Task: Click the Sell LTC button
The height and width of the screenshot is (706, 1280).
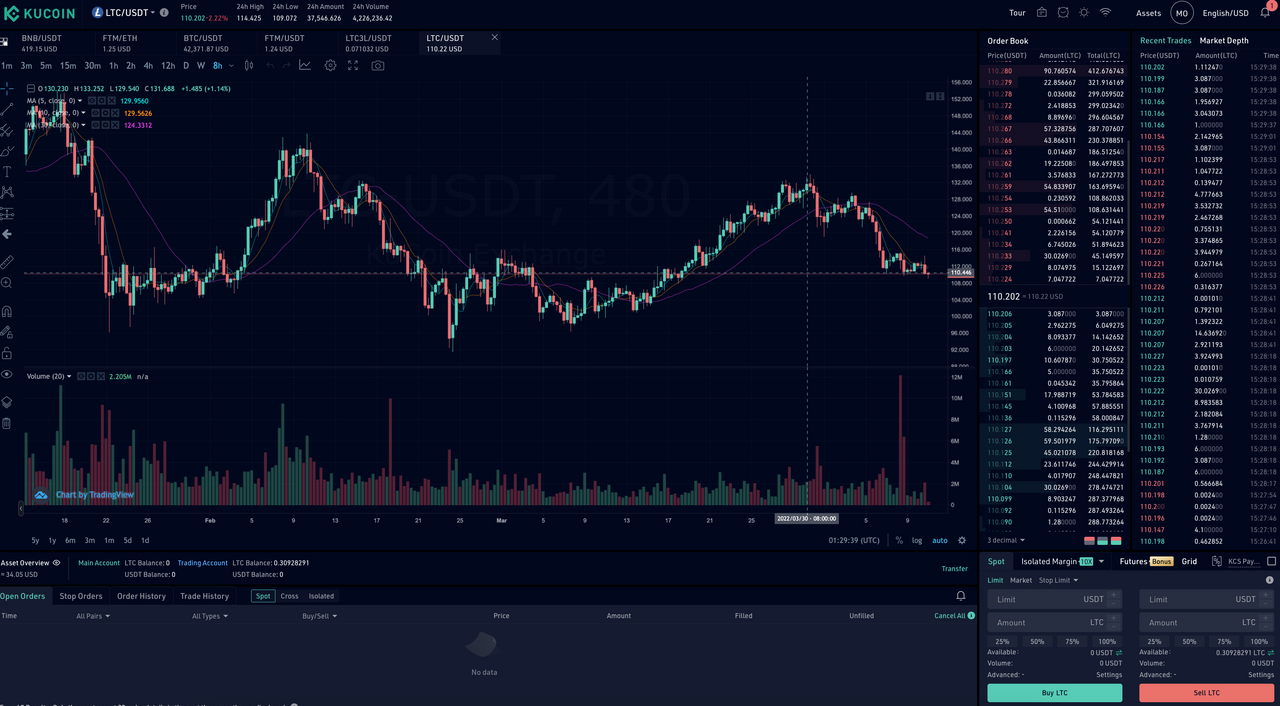Action: tap(1207, 692)
